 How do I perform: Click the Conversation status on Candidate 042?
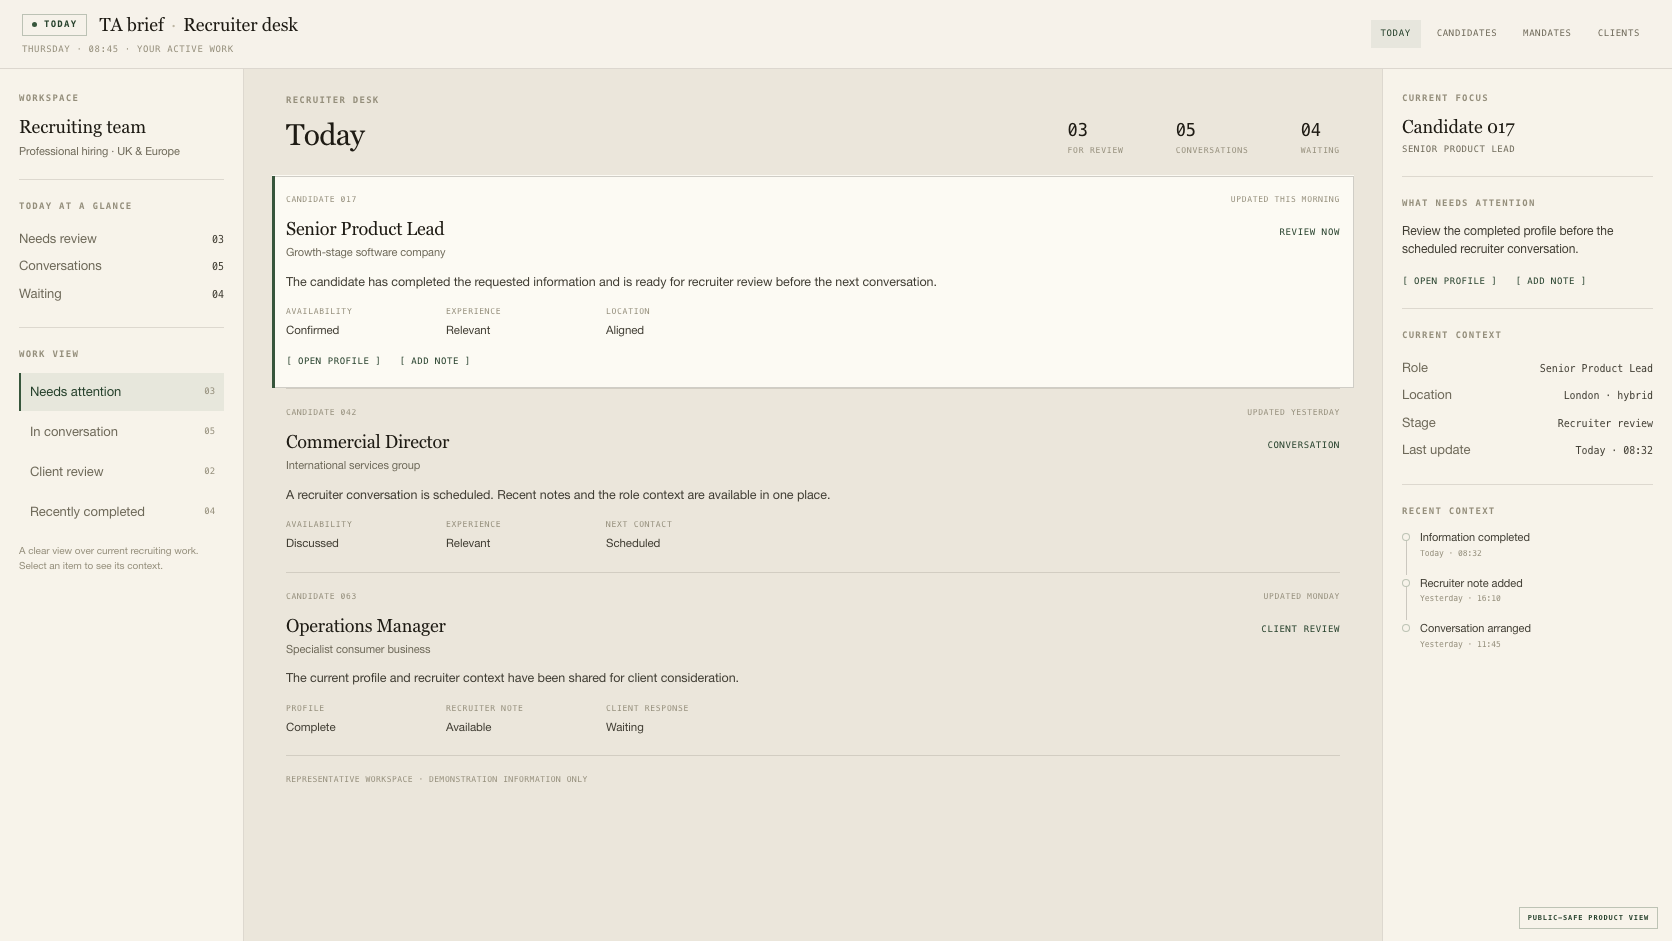point(1303,445)
